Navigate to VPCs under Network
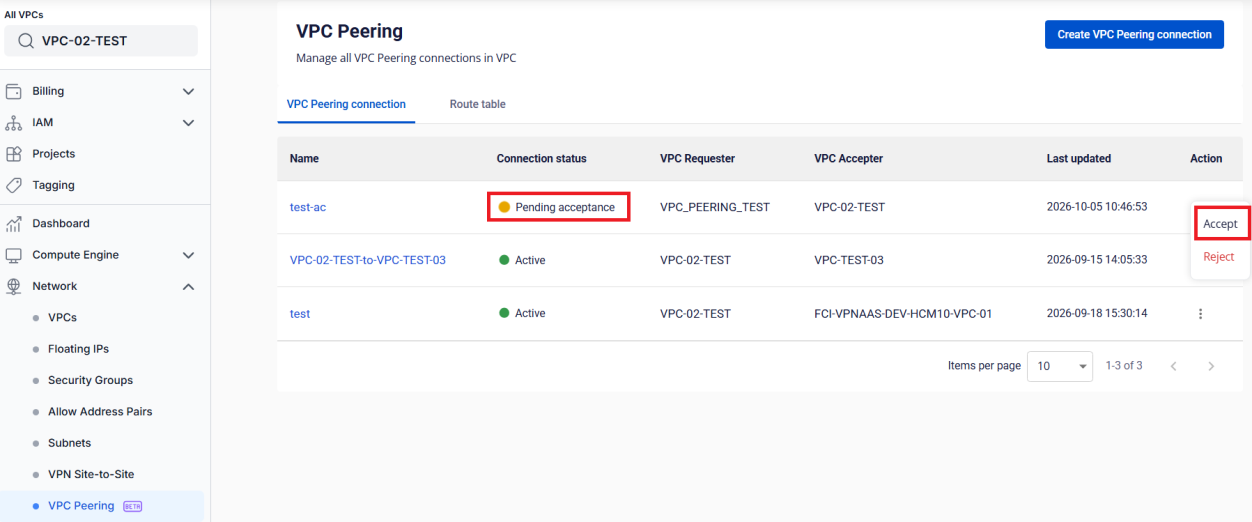This screenshot has width=1252, height=522. click(62, 318)
